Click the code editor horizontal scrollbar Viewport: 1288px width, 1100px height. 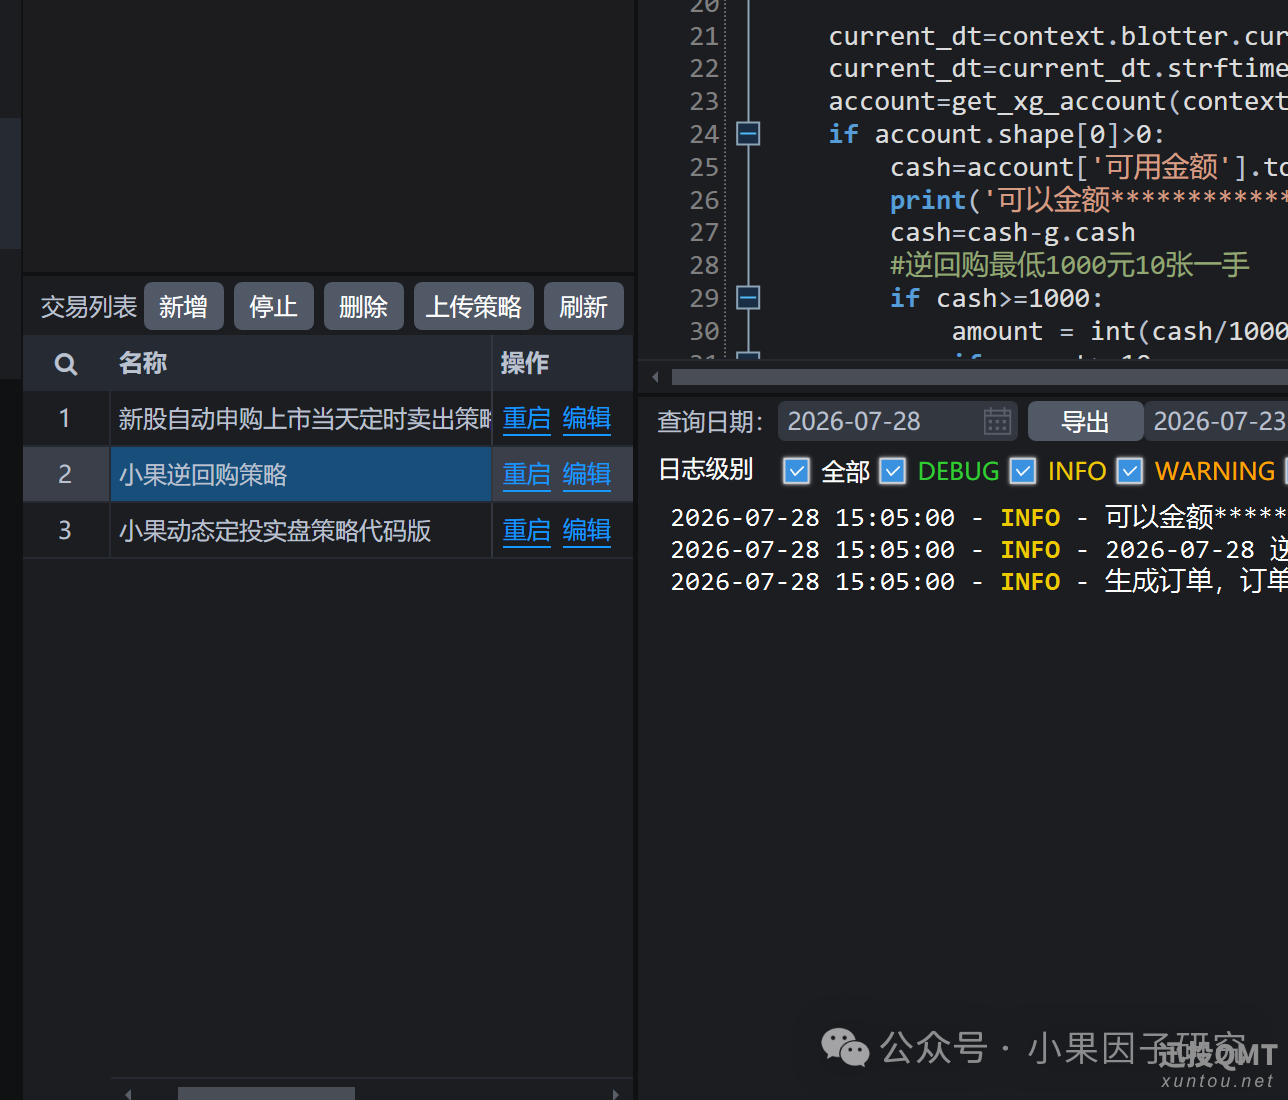coord(980,377)
